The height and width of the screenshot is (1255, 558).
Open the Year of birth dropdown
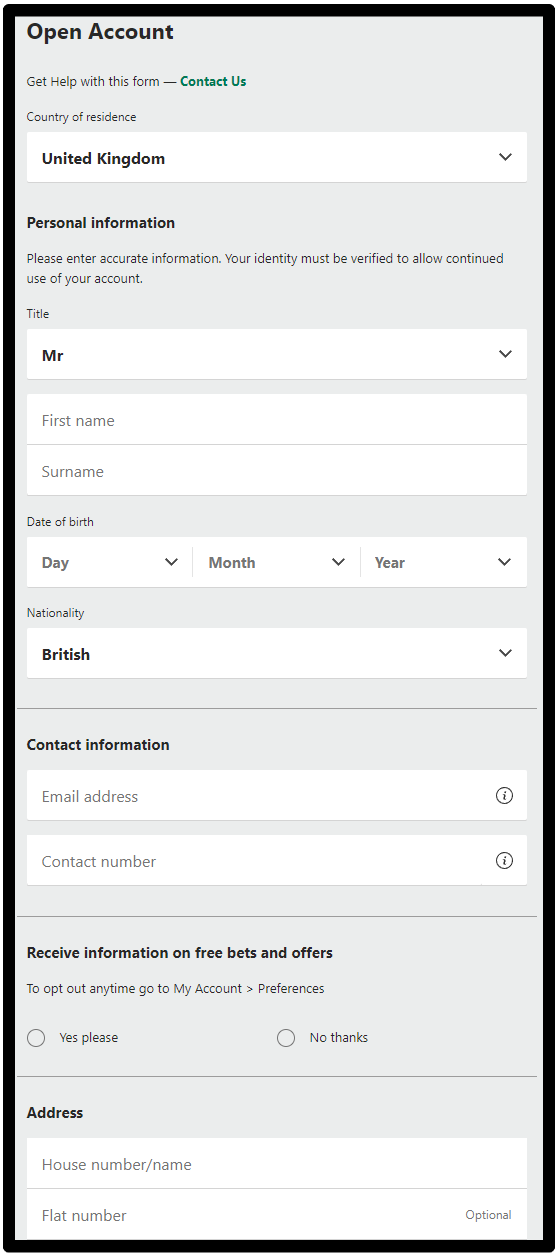tap(444, 562)
